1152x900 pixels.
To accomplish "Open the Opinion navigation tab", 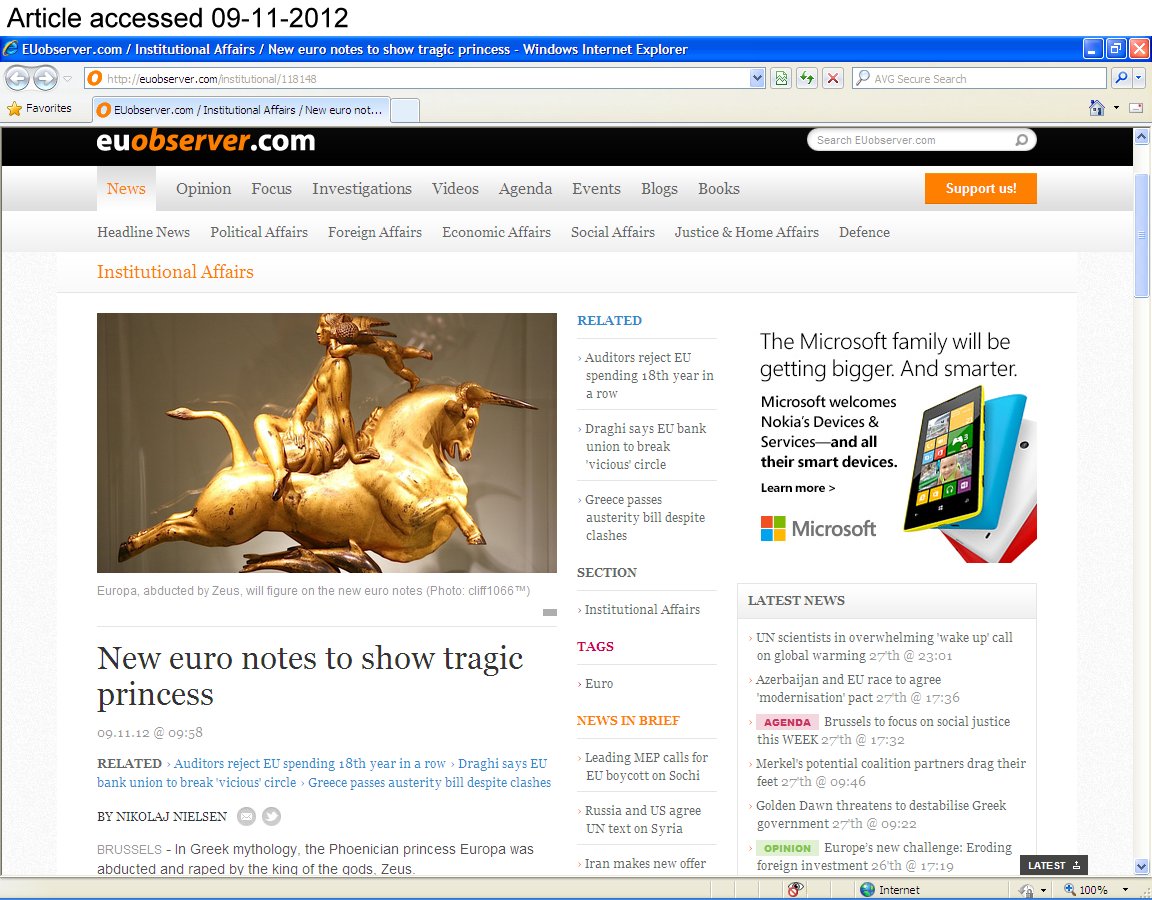I will tap(203, 189).
